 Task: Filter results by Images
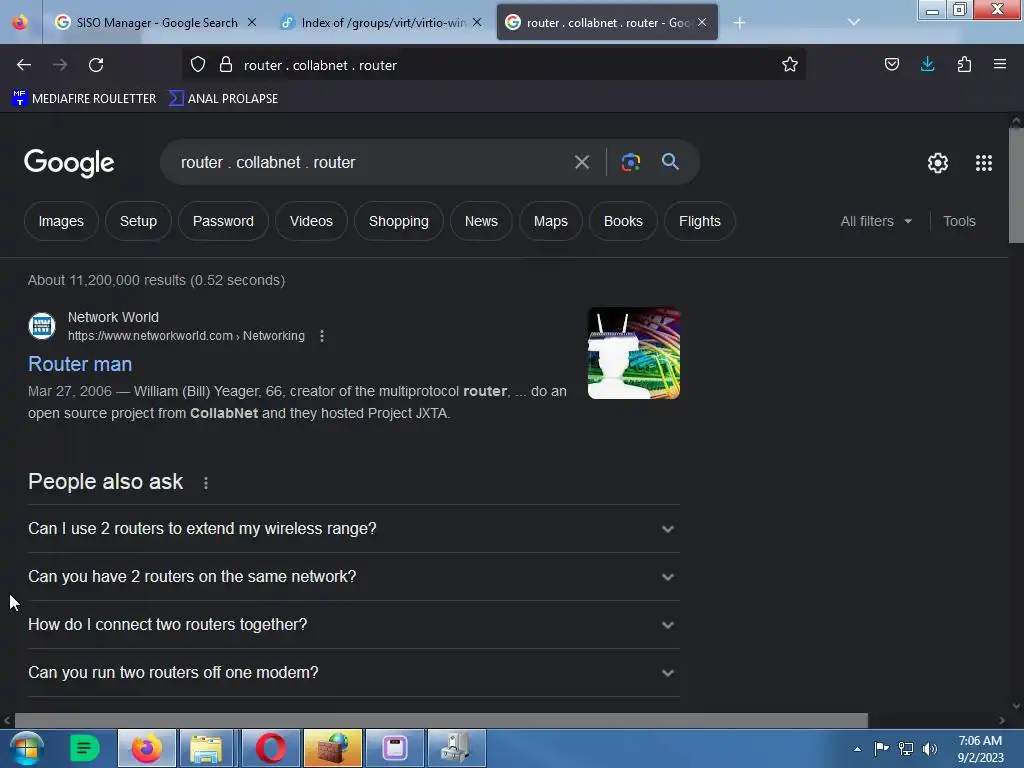(61, 221)
